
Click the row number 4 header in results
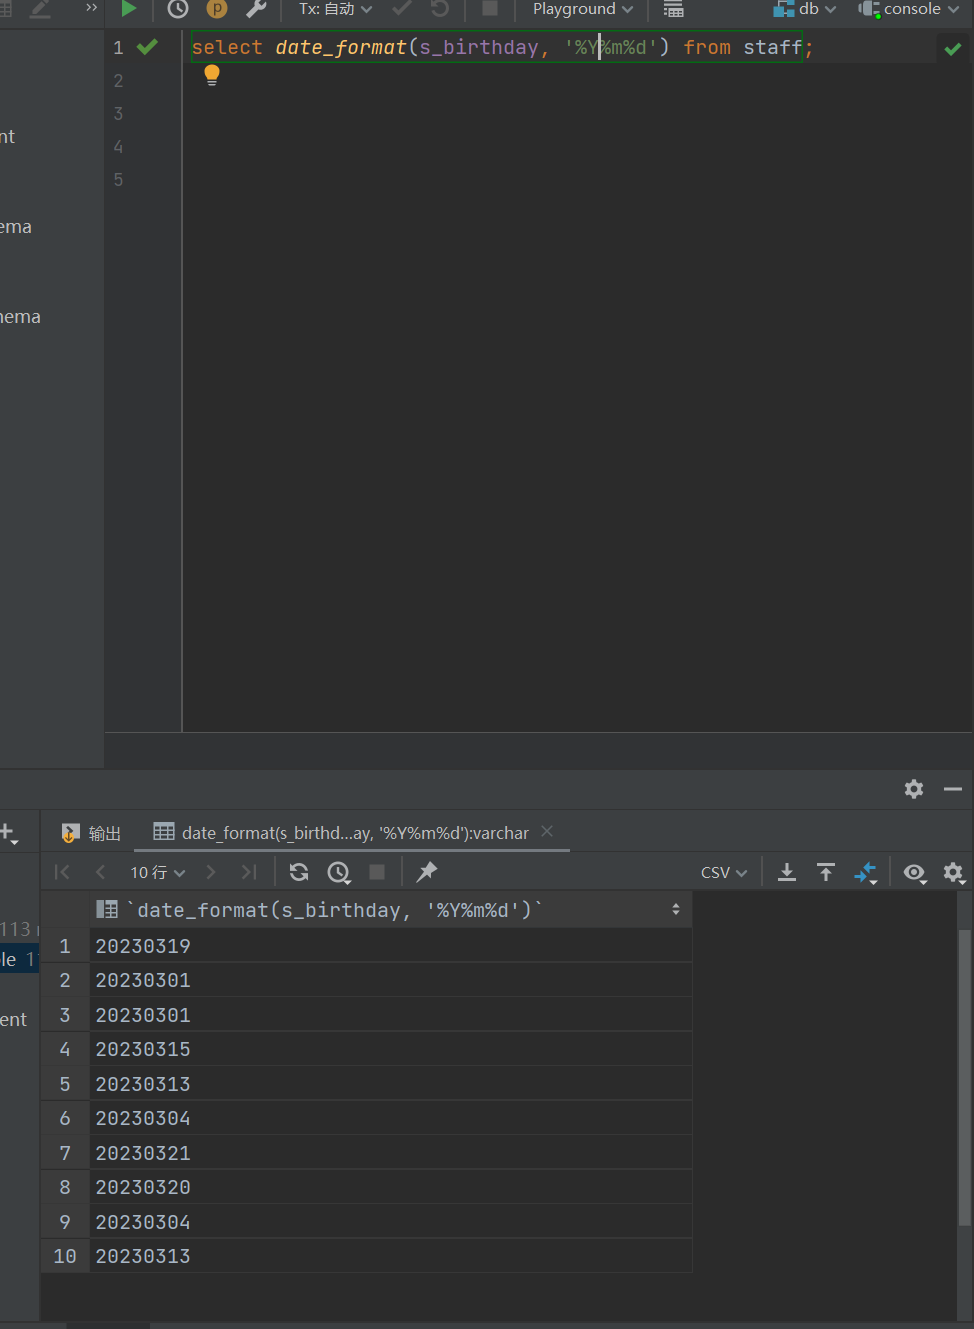coord(65,1049)
